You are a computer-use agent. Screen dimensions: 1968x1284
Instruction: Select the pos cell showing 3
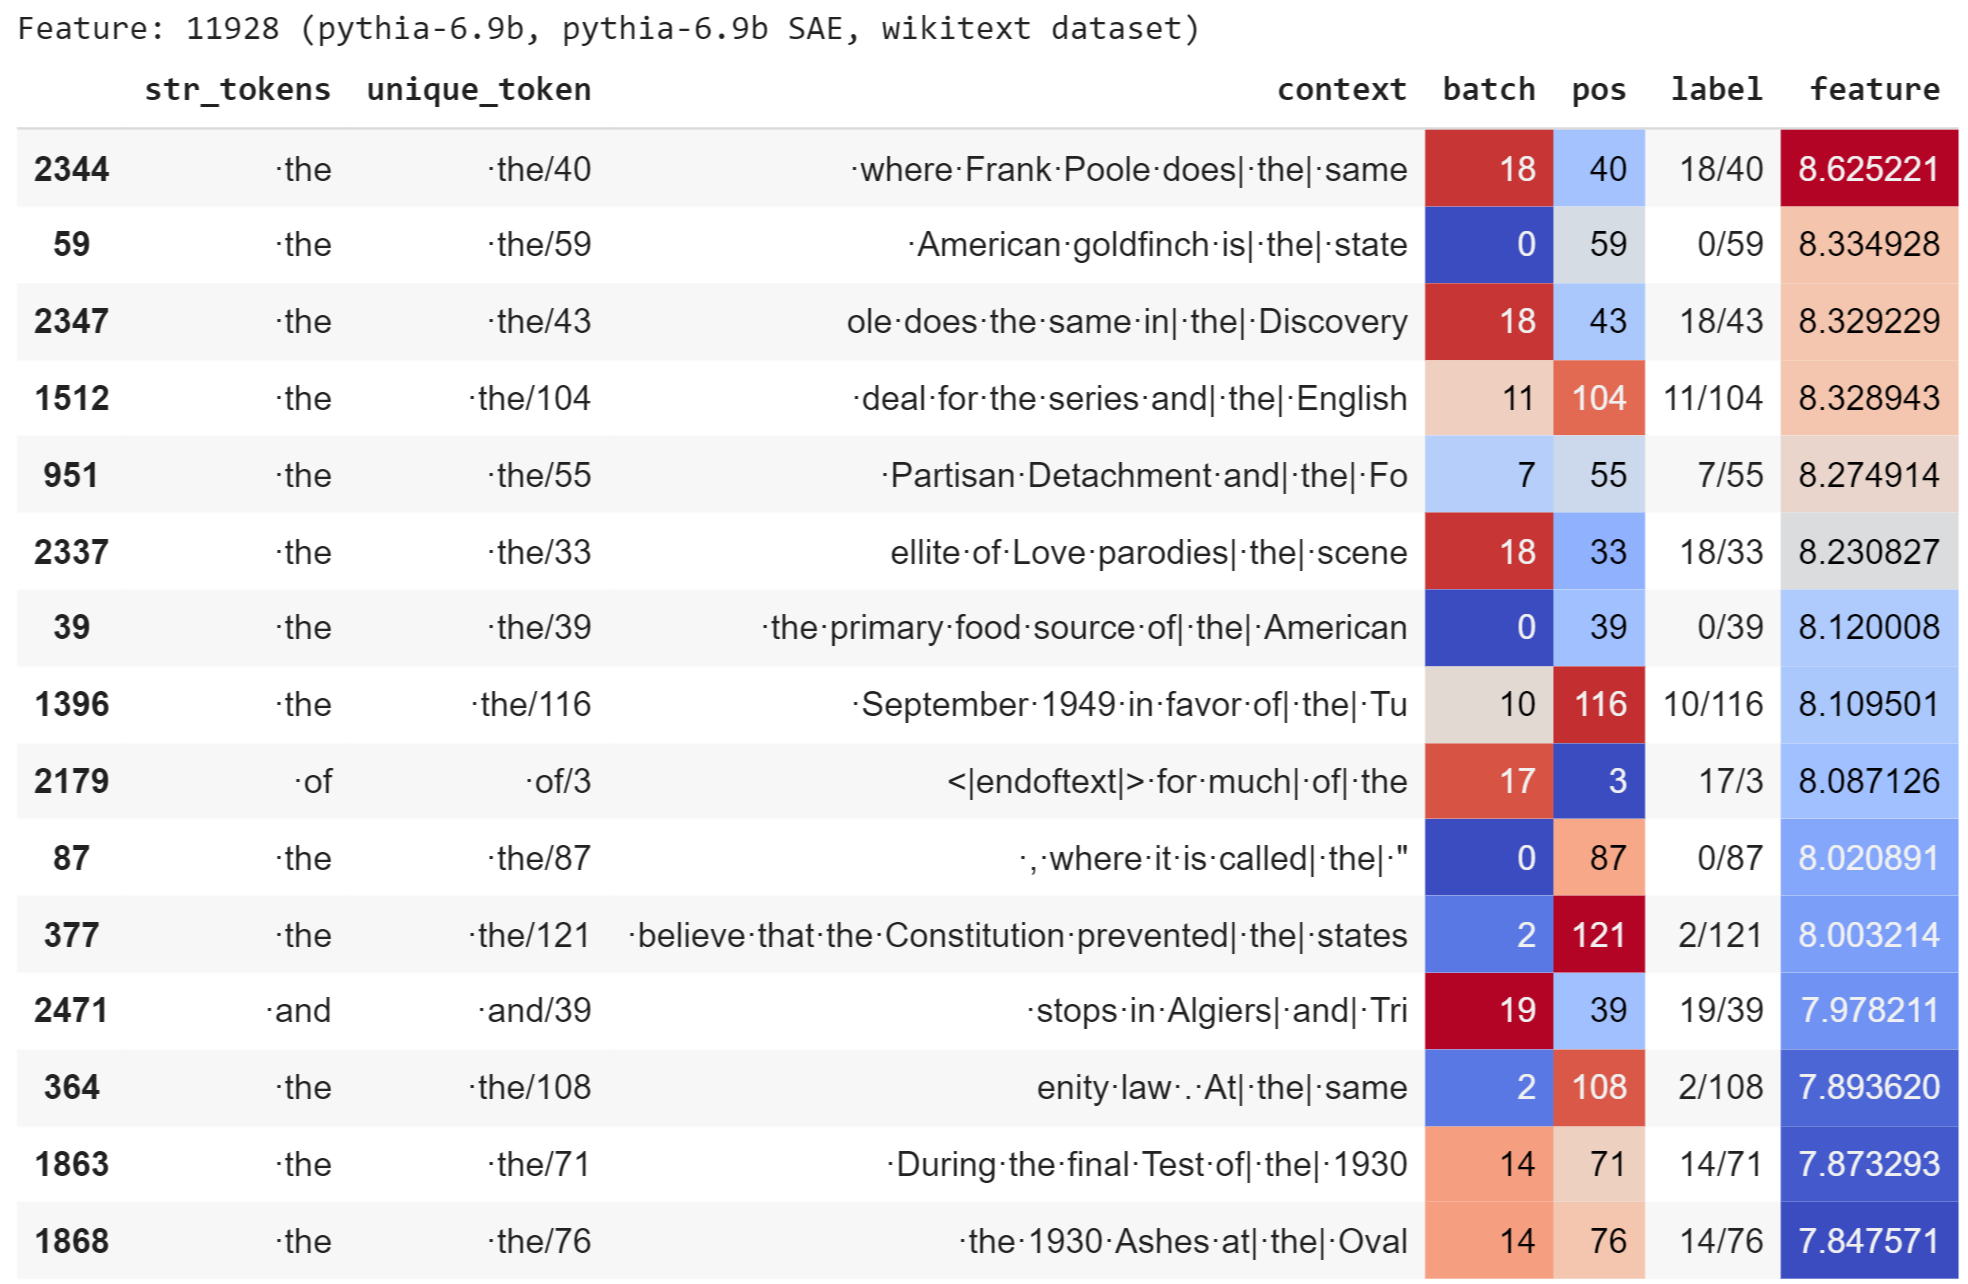1598,780
